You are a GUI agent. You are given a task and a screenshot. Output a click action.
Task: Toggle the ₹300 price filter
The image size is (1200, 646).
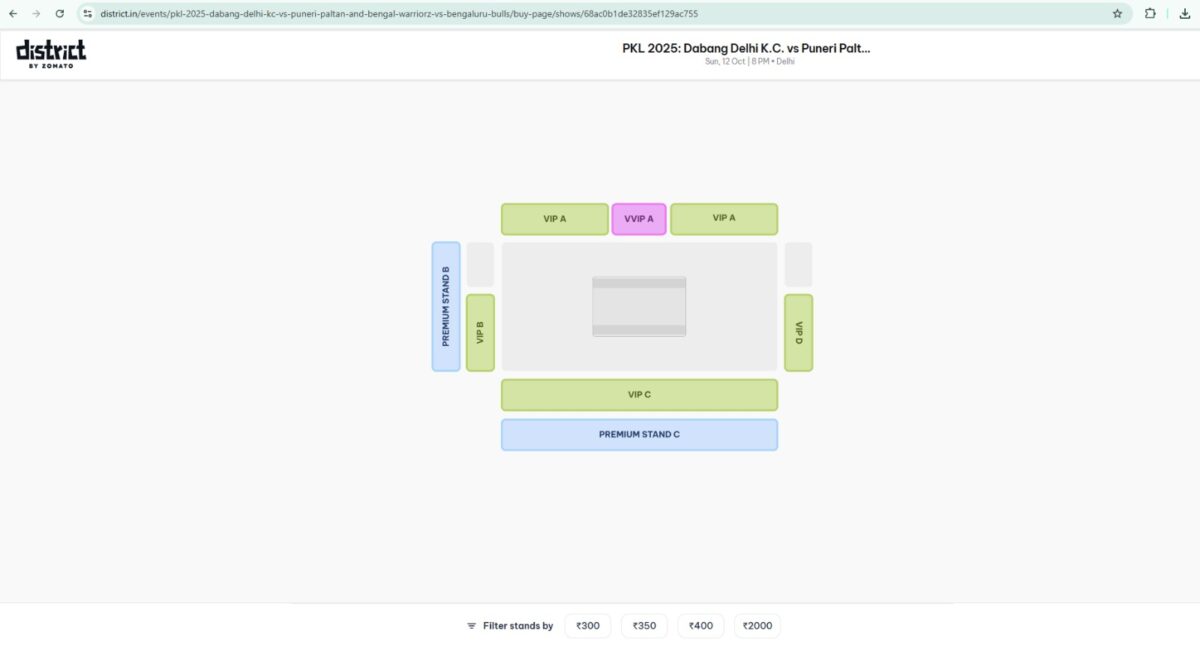click(587, 625)
